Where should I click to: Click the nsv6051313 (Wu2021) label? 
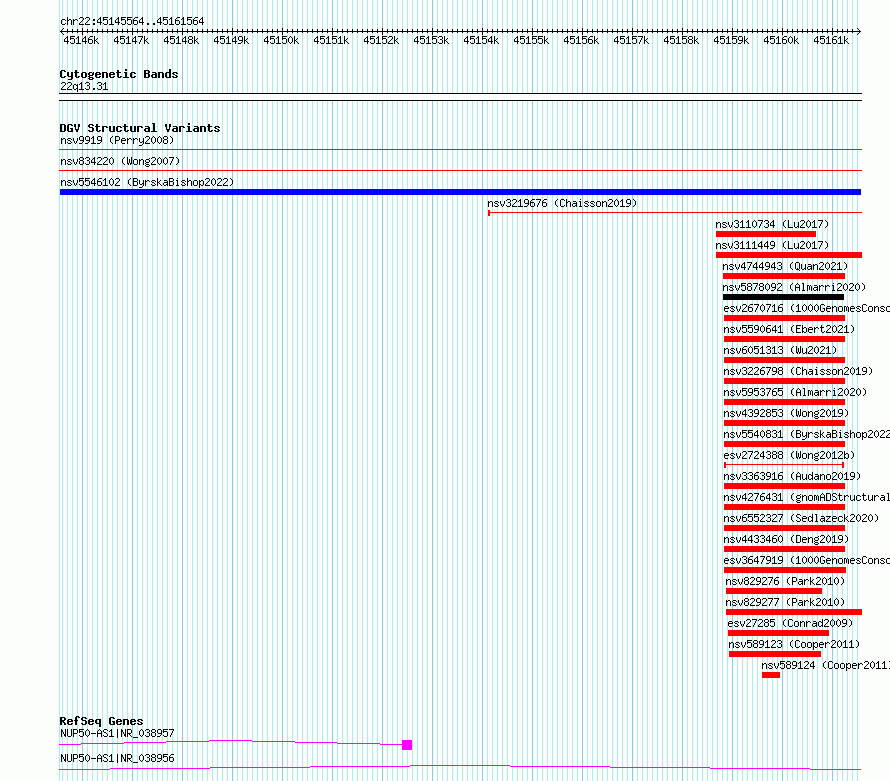(780, 350)
